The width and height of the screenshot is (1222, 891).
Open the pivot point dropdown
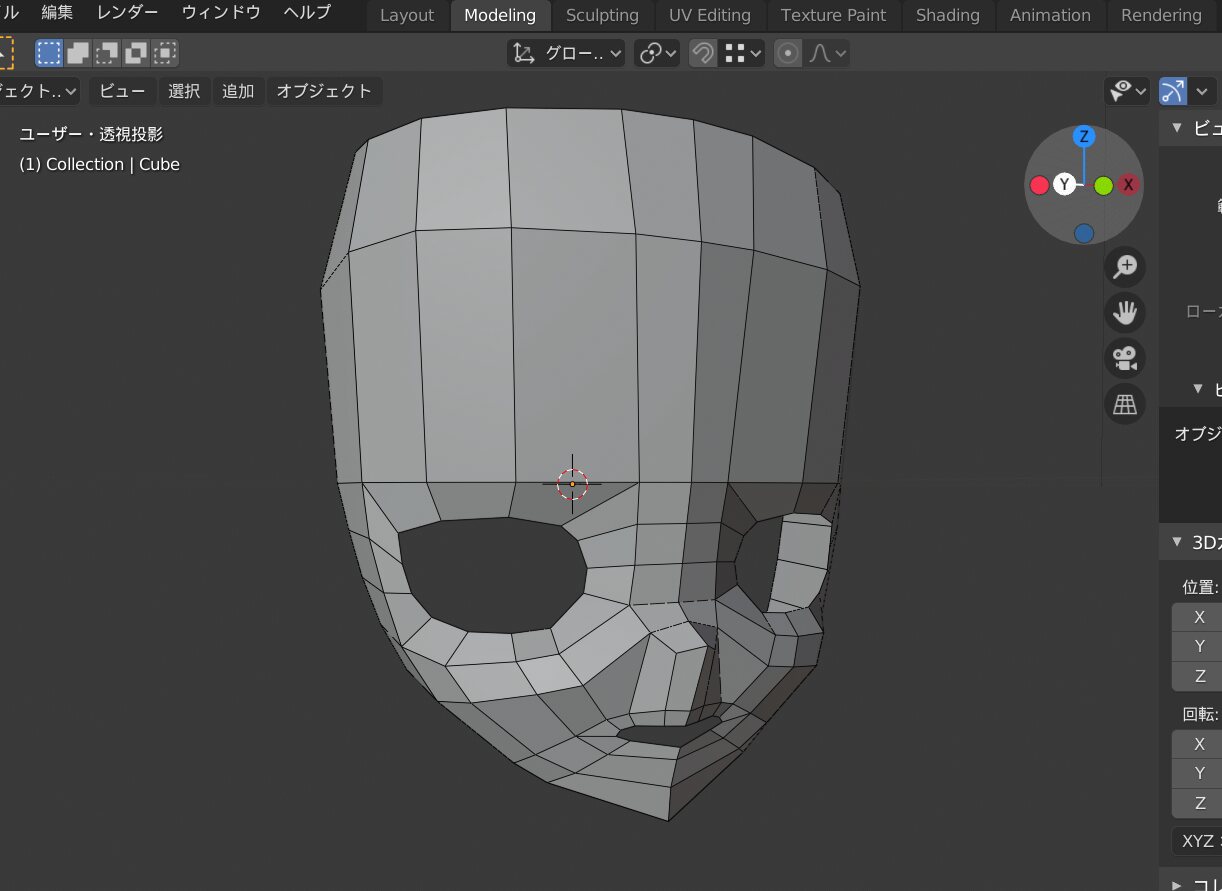point(658,53)
